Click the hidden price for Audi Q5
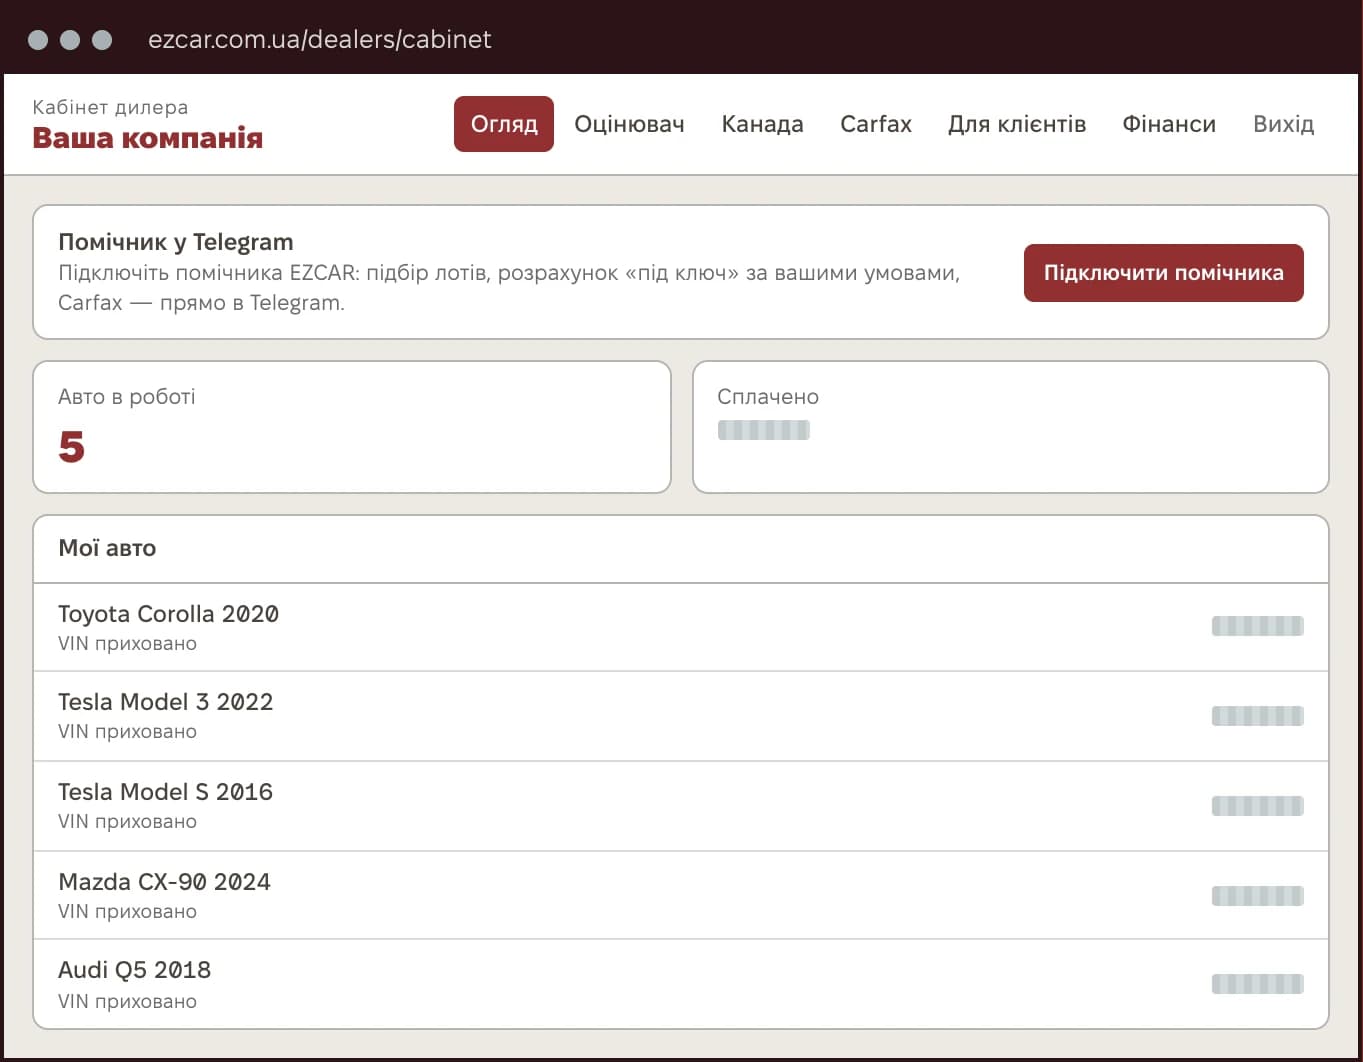Screen dimensions: 1363x1062 click(x=1258, y=984)
